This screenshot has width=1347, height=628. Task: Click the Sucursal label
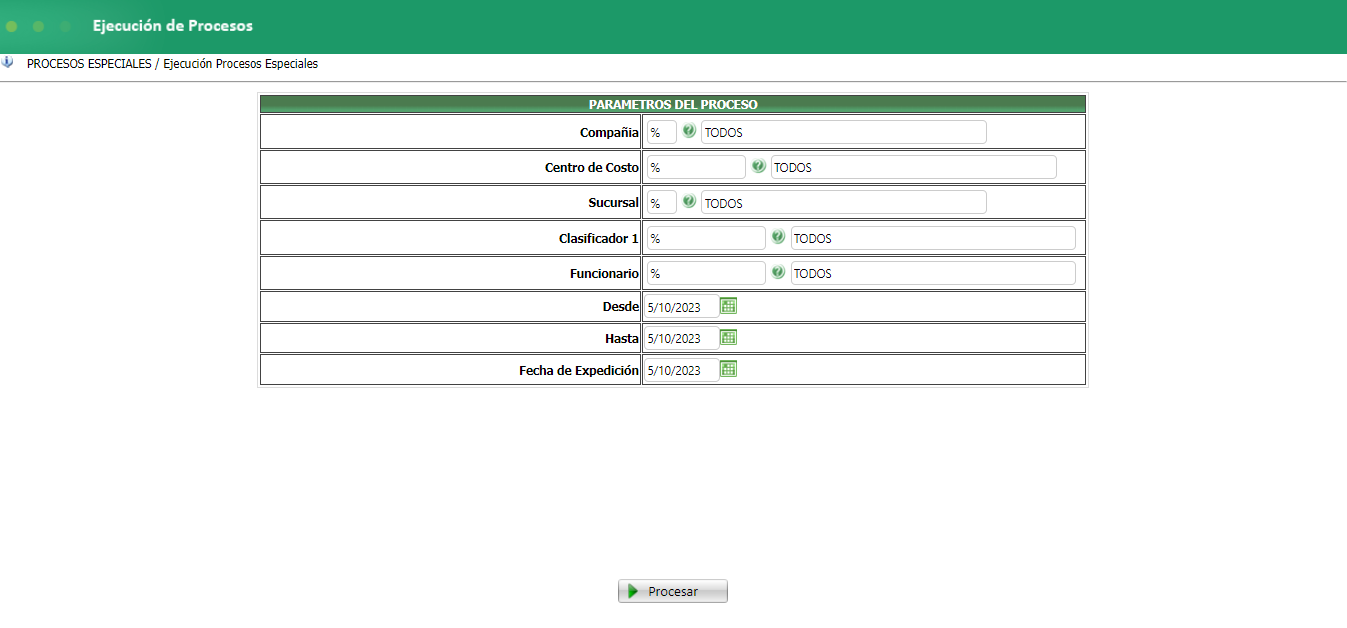pos(613,202)
